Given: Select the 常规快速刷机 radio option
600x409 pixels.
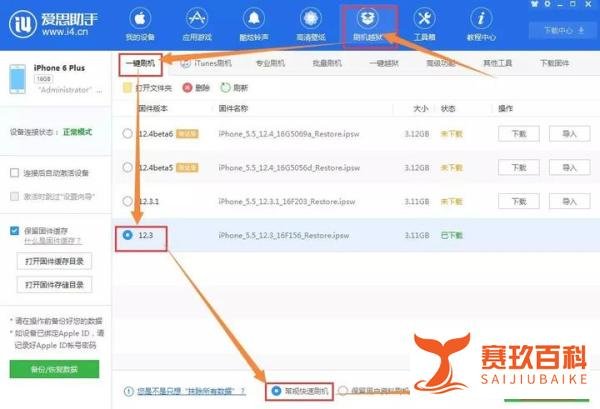Looking at the screenshot, I should 276,391.
